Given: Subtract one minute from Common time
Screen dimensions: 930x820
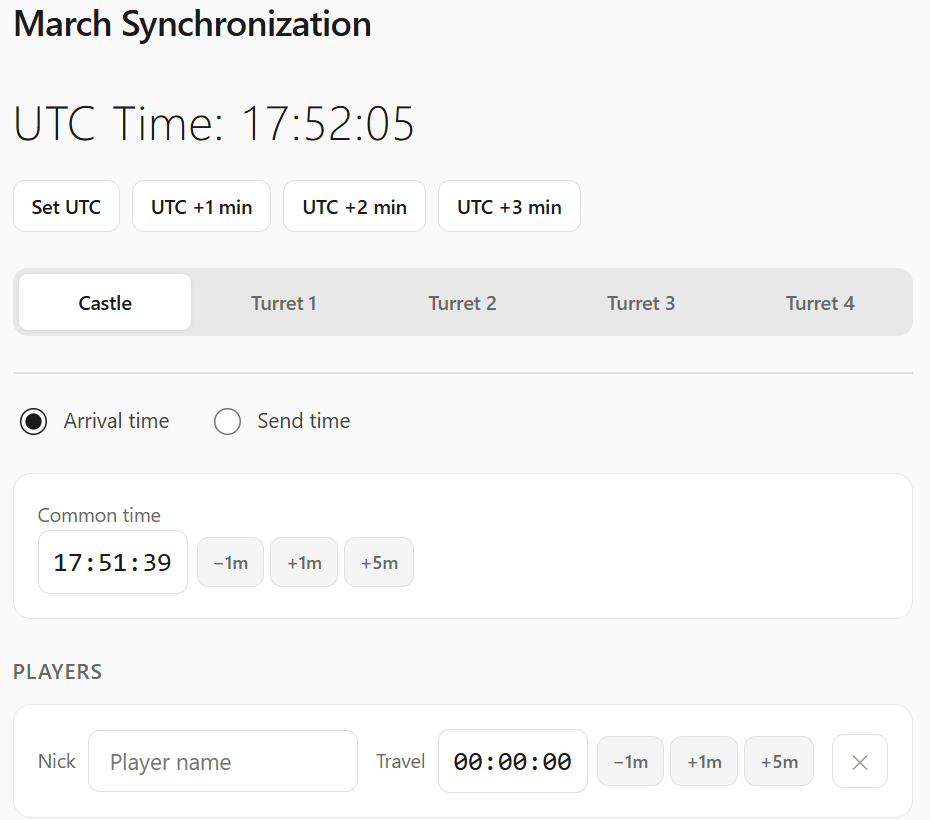Looking at the screenshot, I should (x=230, y=562).
